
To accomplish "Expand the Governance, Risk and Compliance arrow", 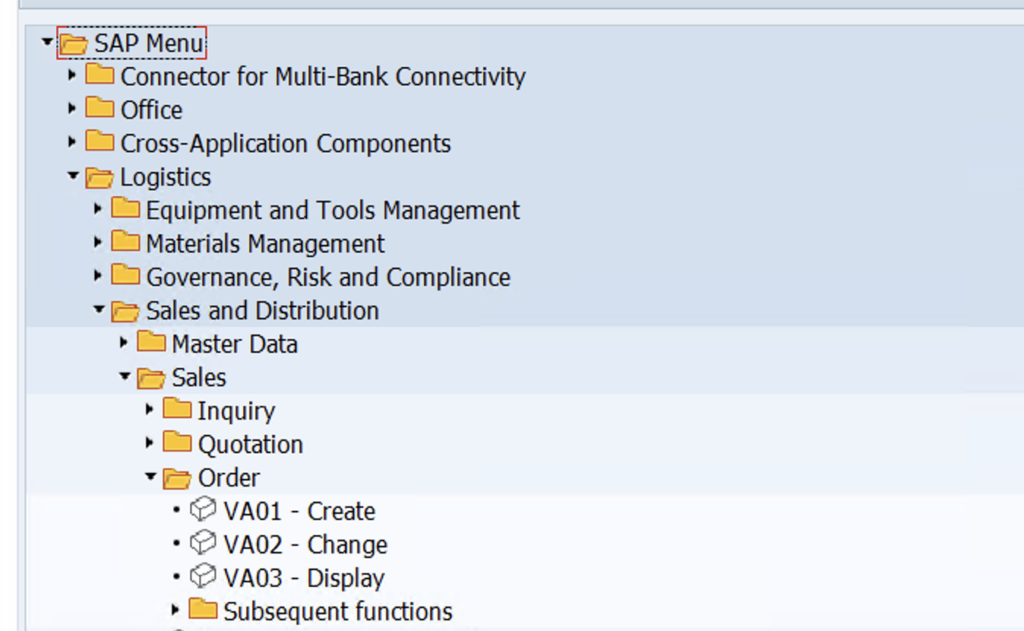I will (x=97, y=276).
